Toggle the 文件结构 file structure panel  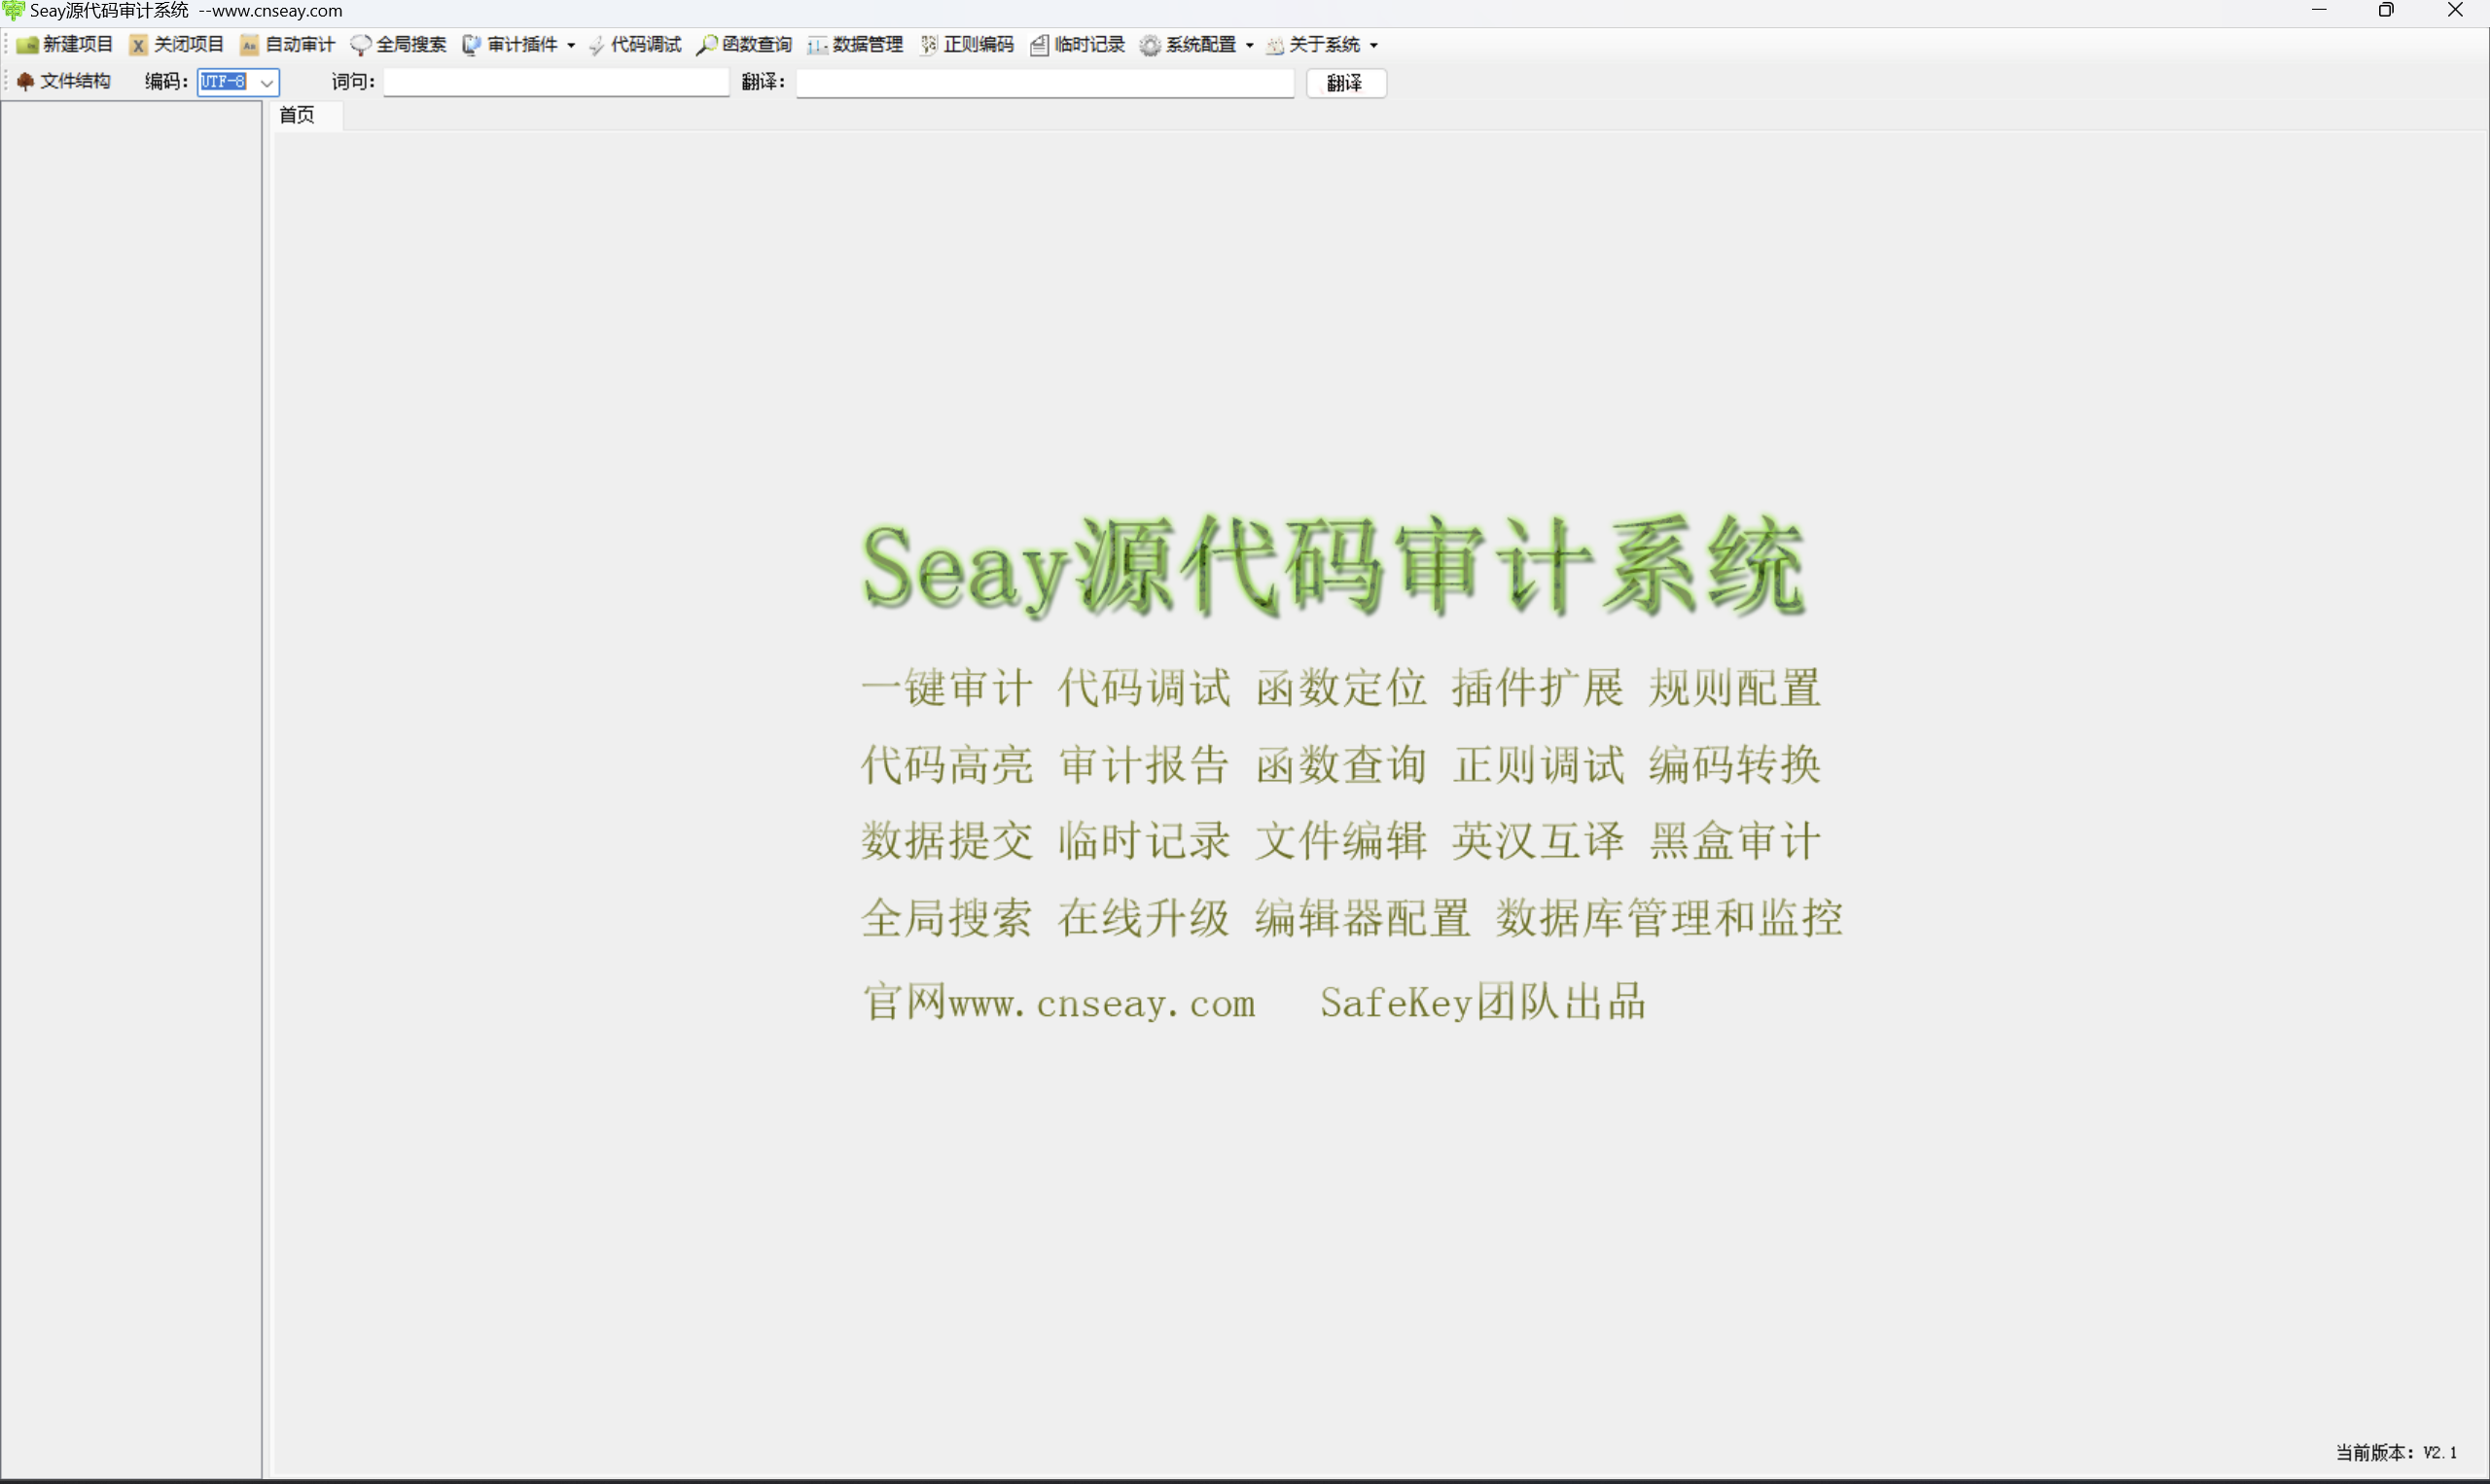click(x=64, y=81)
